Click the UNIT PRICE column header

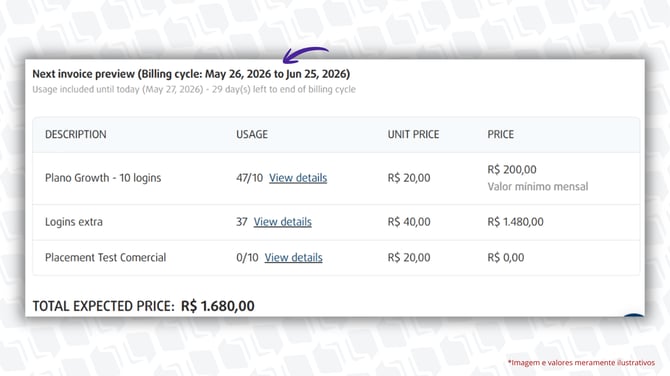pos(413,134)
